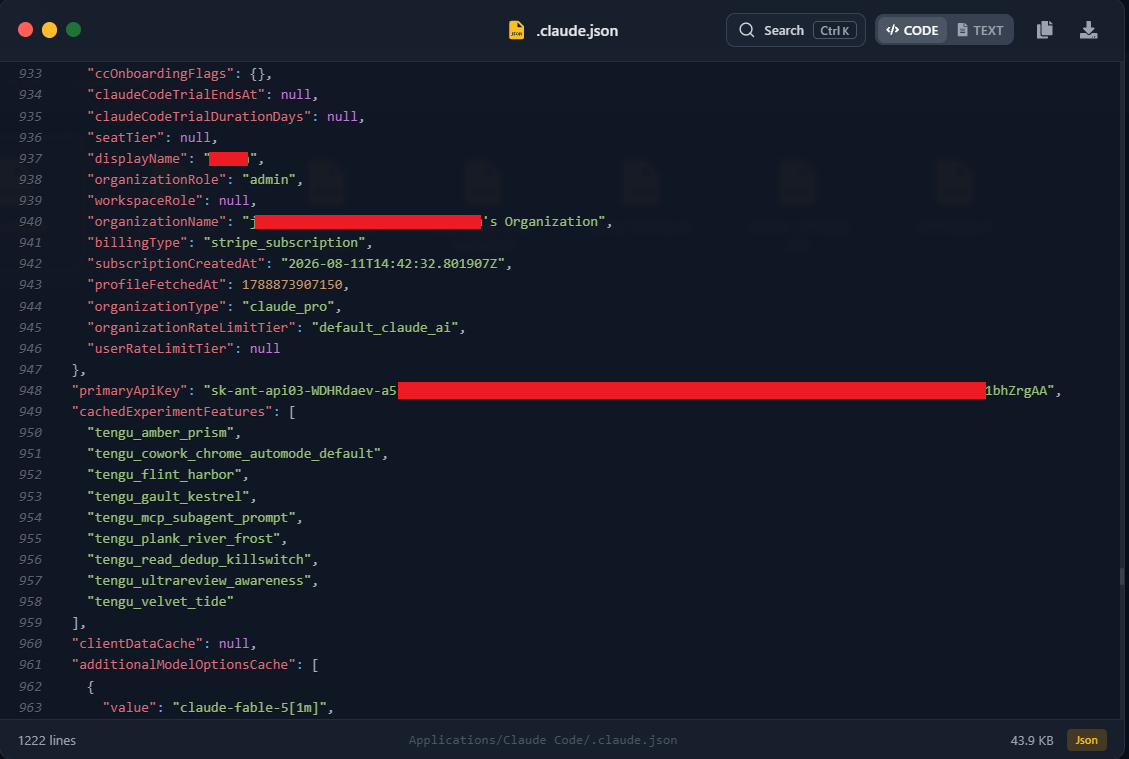Select the "profileFetchedAt" key
The width and height of the screenshot is (1129, 759).
coord(157,284)
